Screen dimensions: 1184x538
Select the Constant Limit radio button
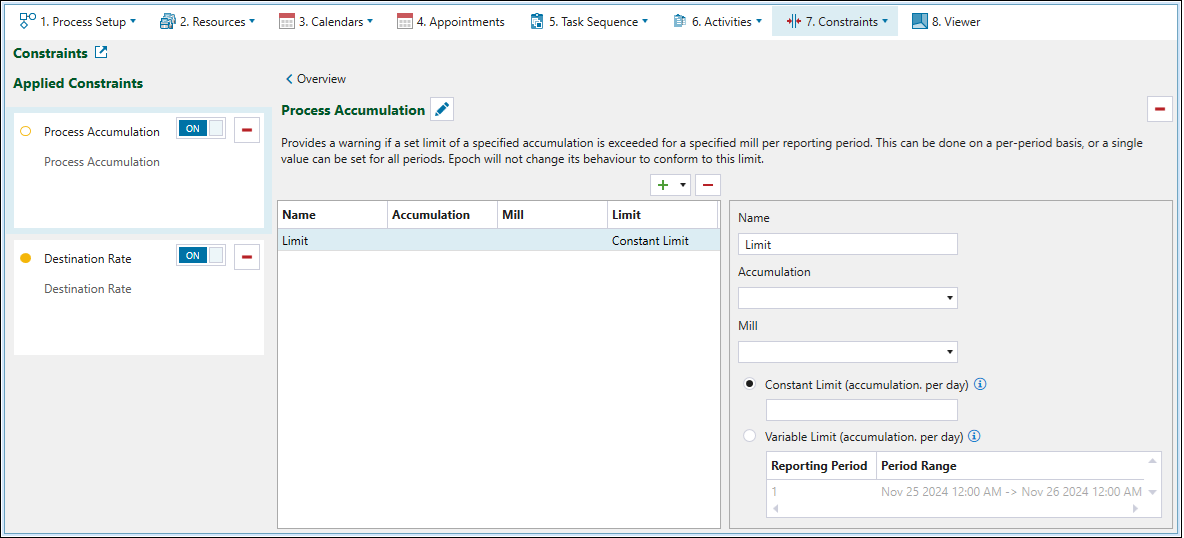pos(750,384)
